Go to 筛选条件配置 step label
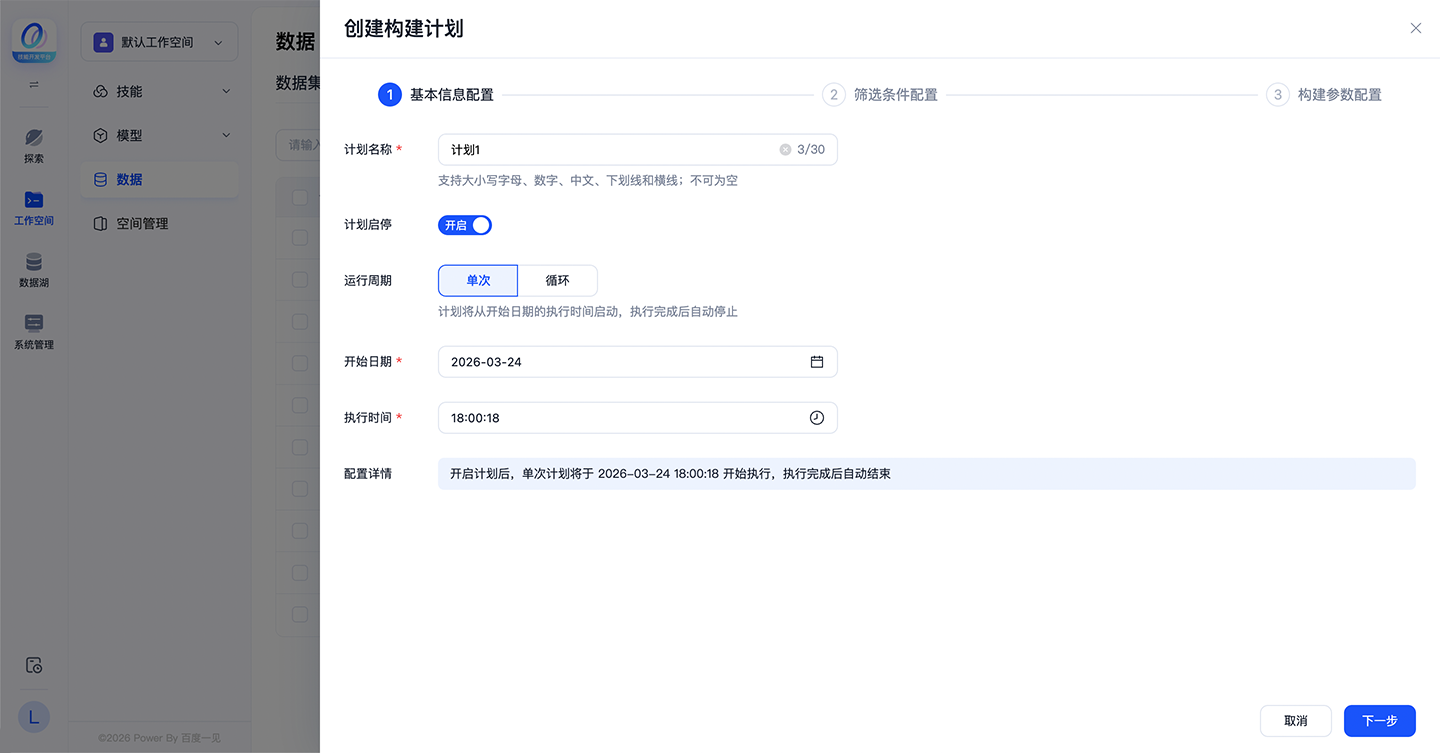This screenshot has width=1440, height=753. point(896,95)
